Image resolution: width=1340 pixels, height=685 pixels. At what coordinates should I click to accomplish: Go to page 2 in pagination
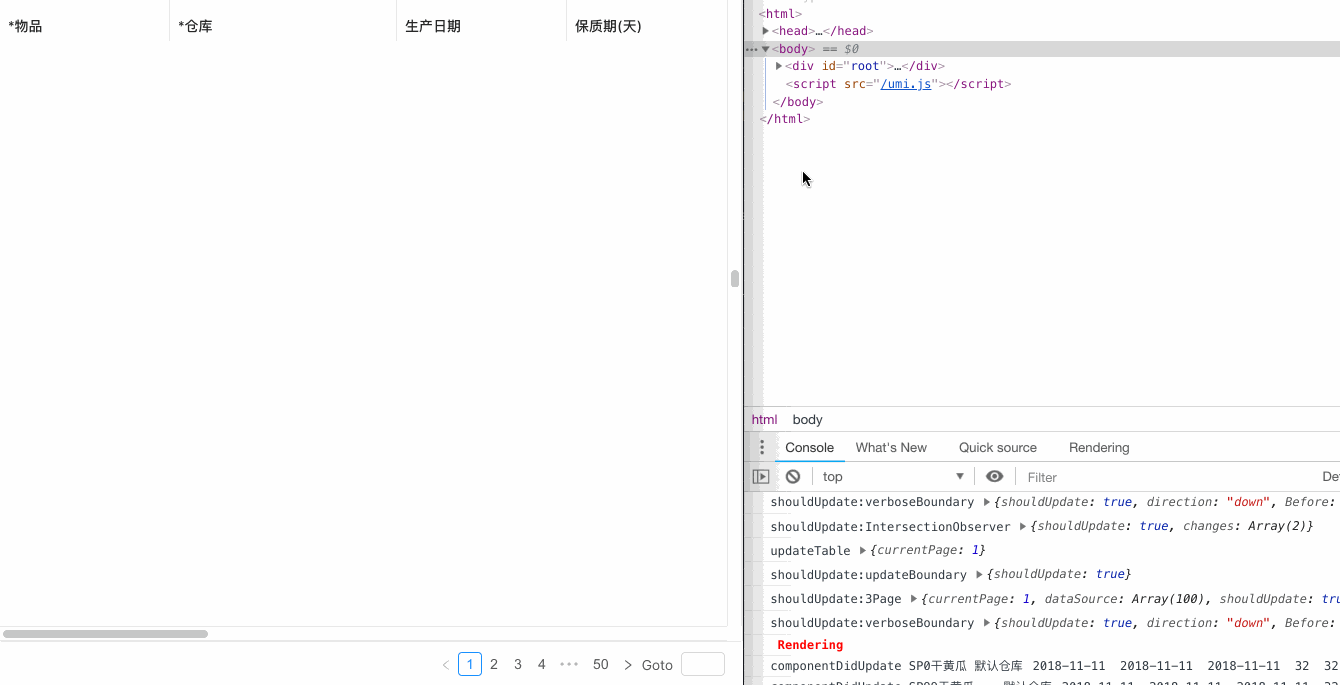pyautogui.click(x=494, y=664)
